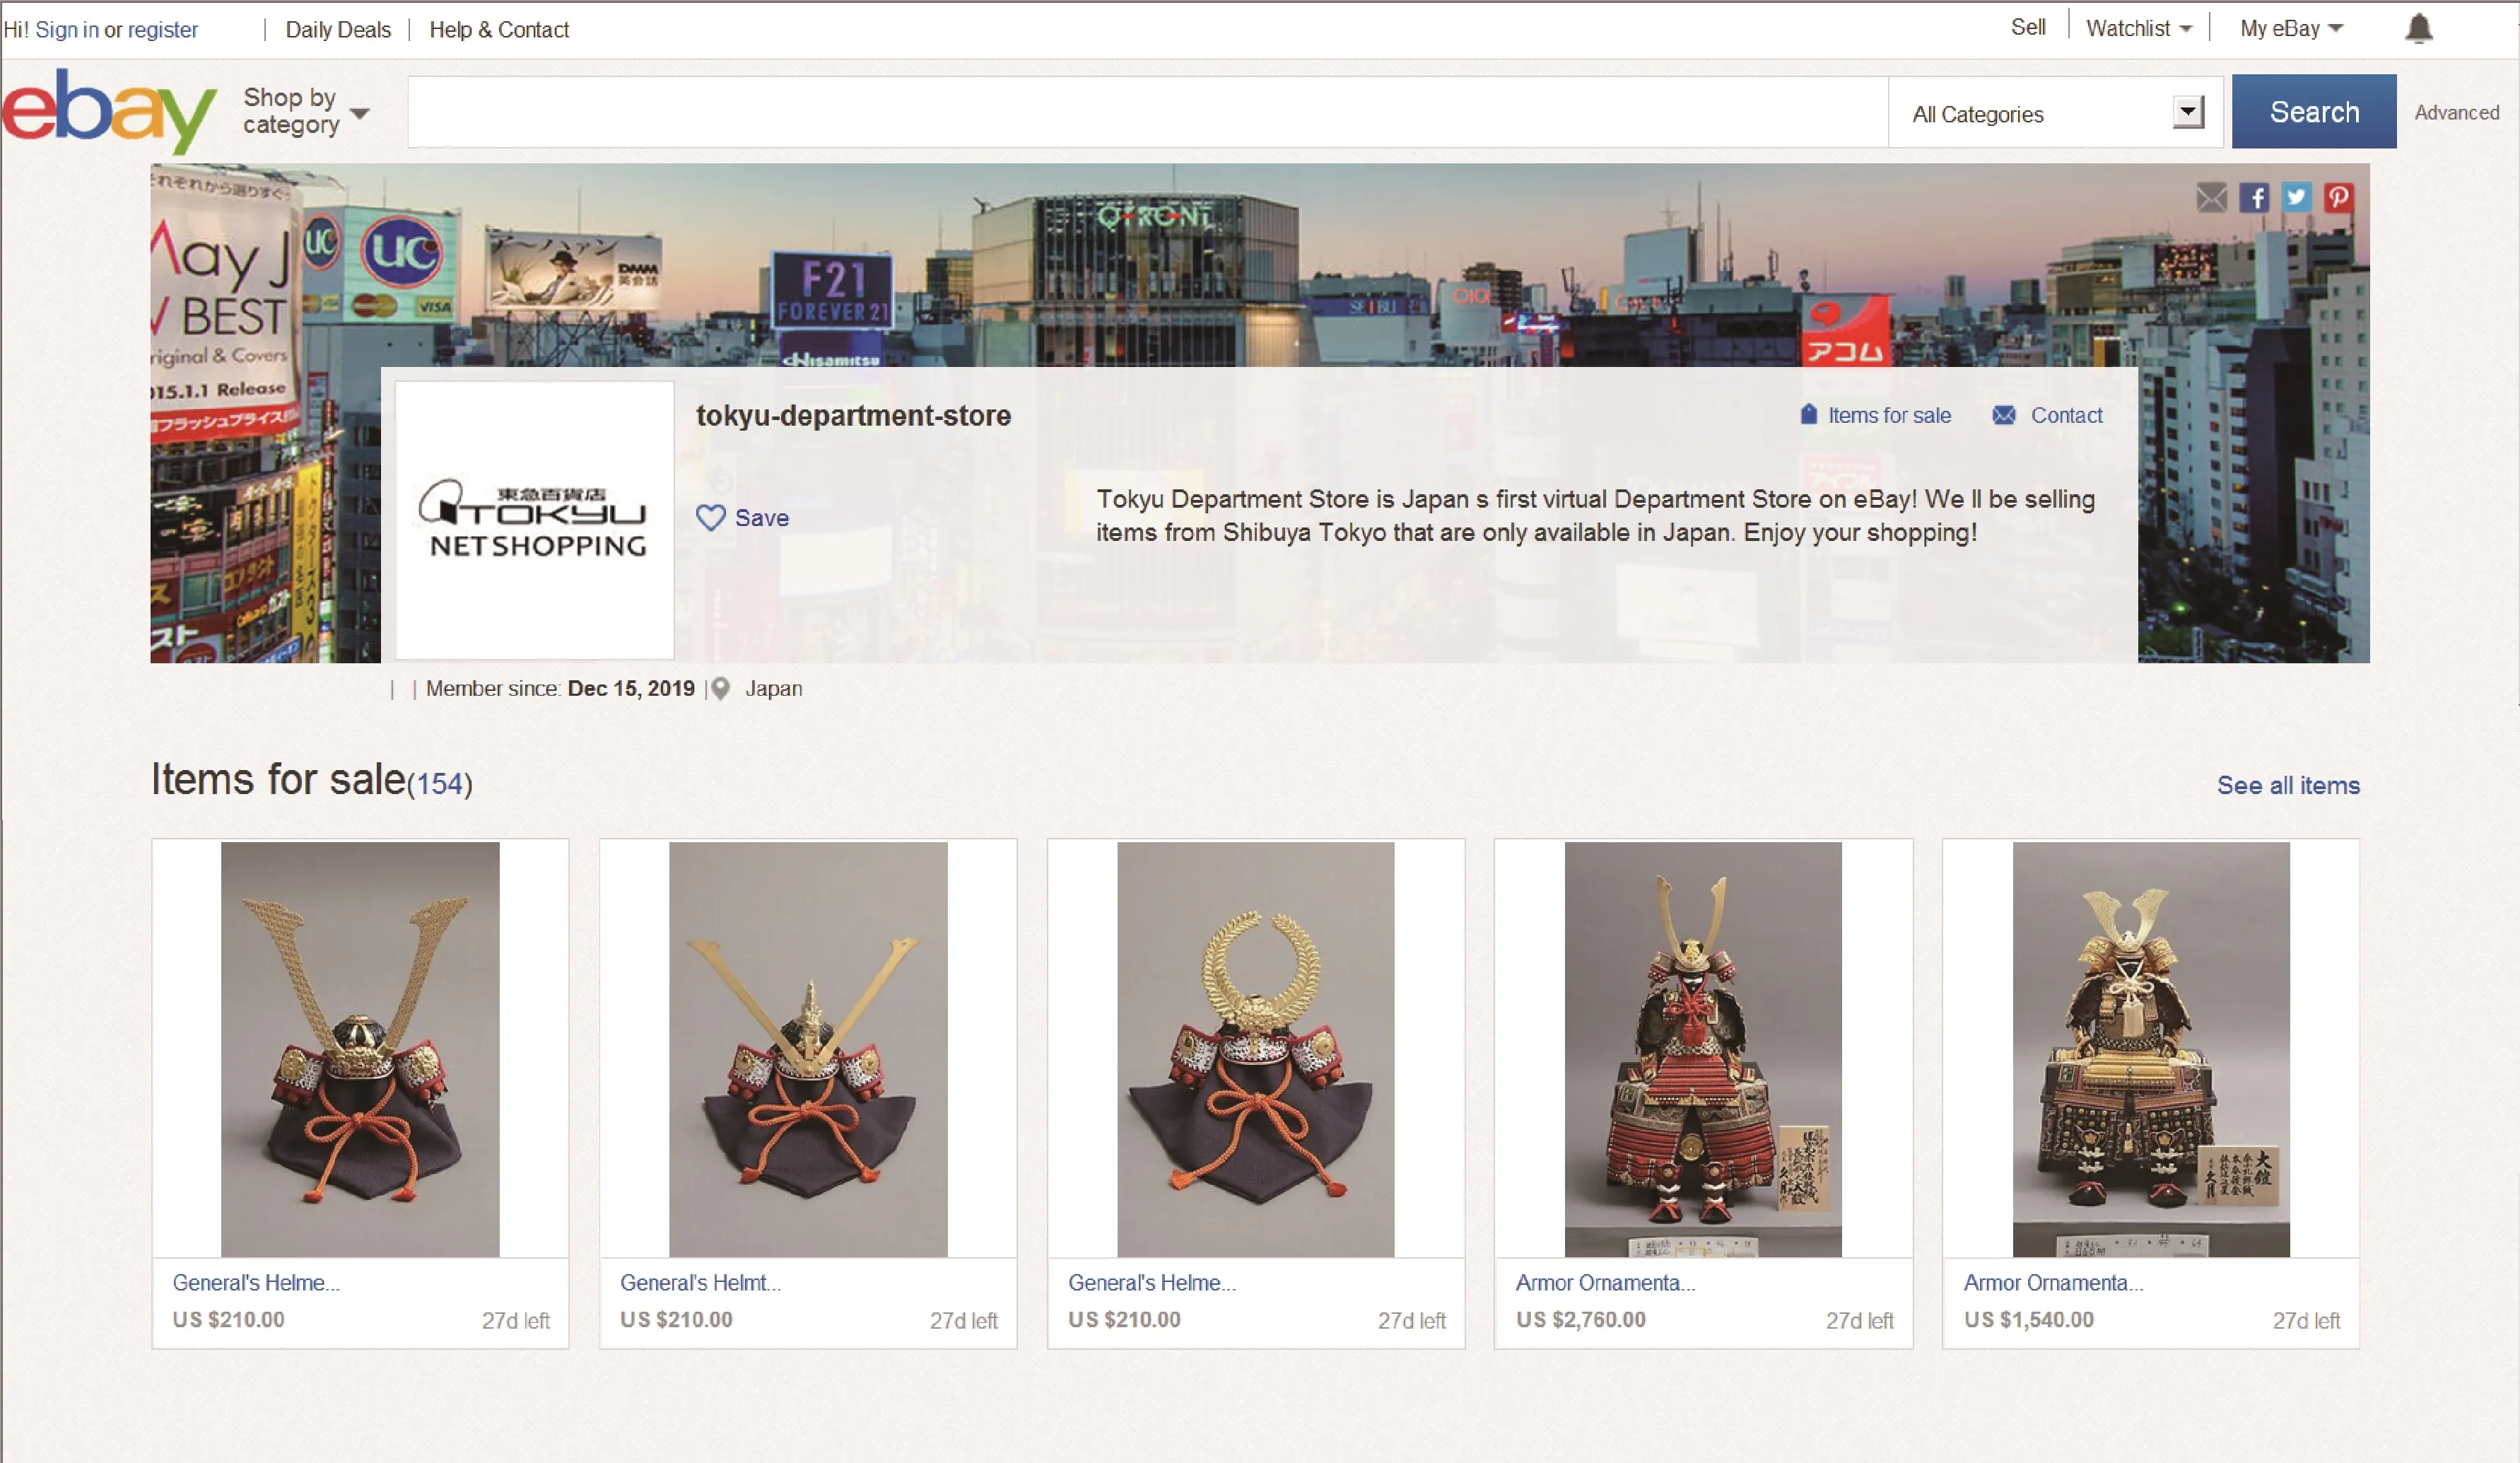Click the Items for sale link
Image resolution: width=2520 pixels, height=1463 pixels.
click(x=1888, y=415)
